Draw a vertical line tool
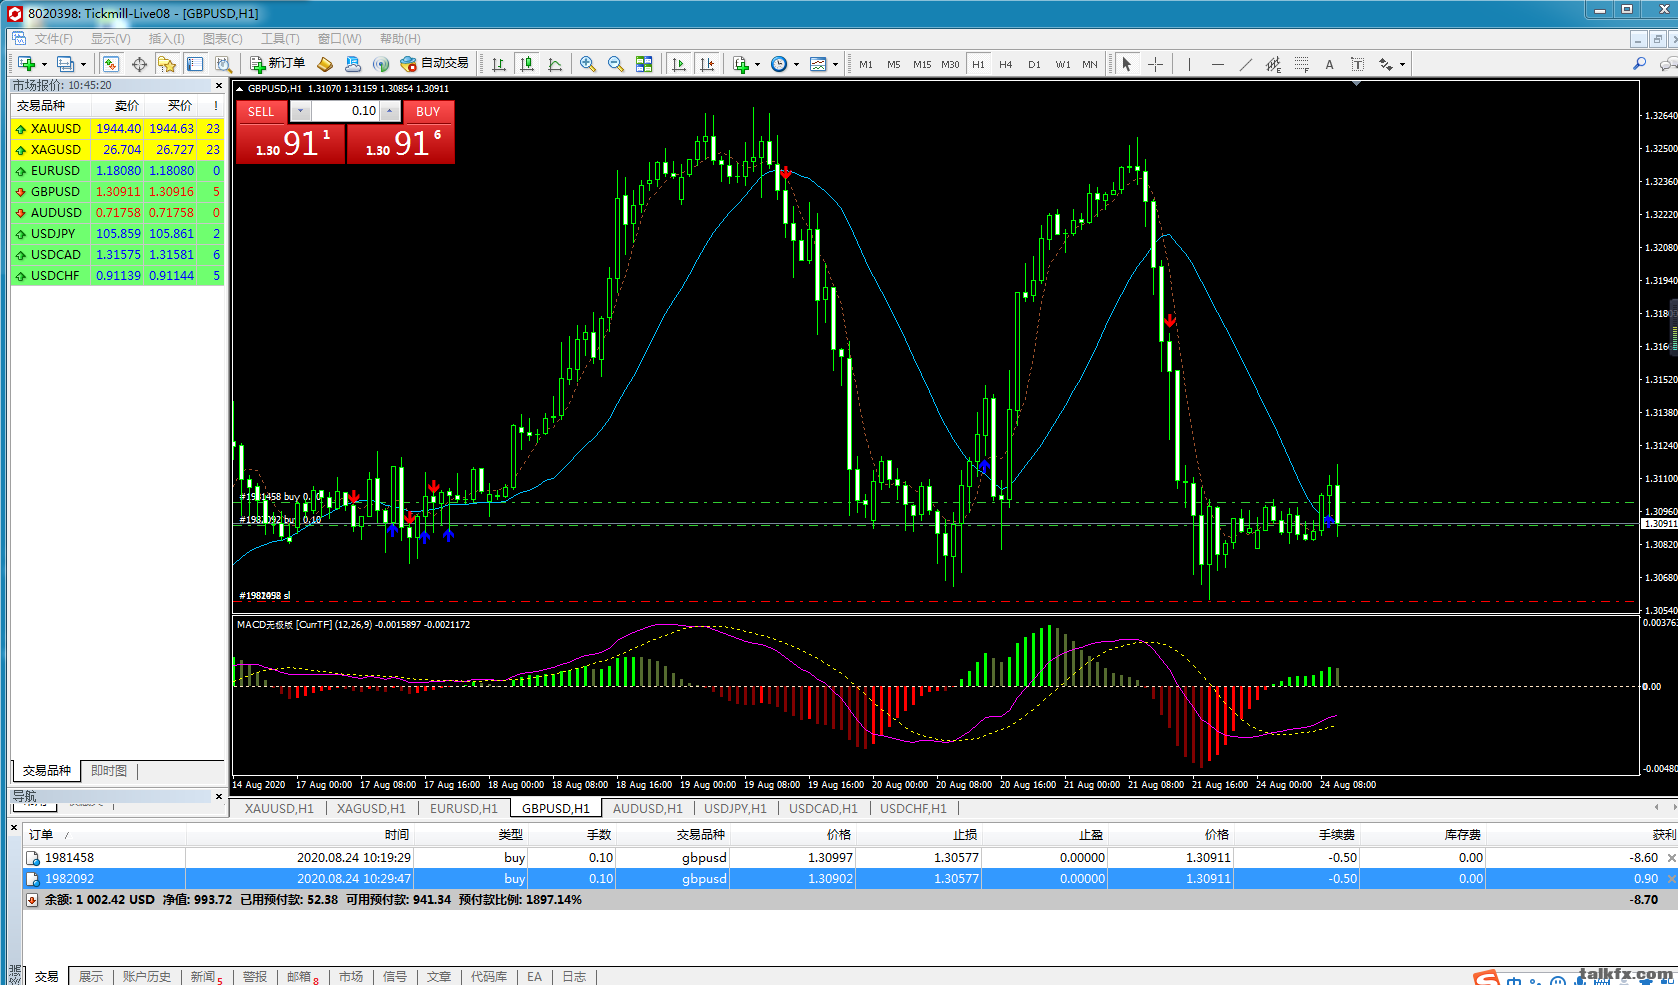 tap(1189, 64)
